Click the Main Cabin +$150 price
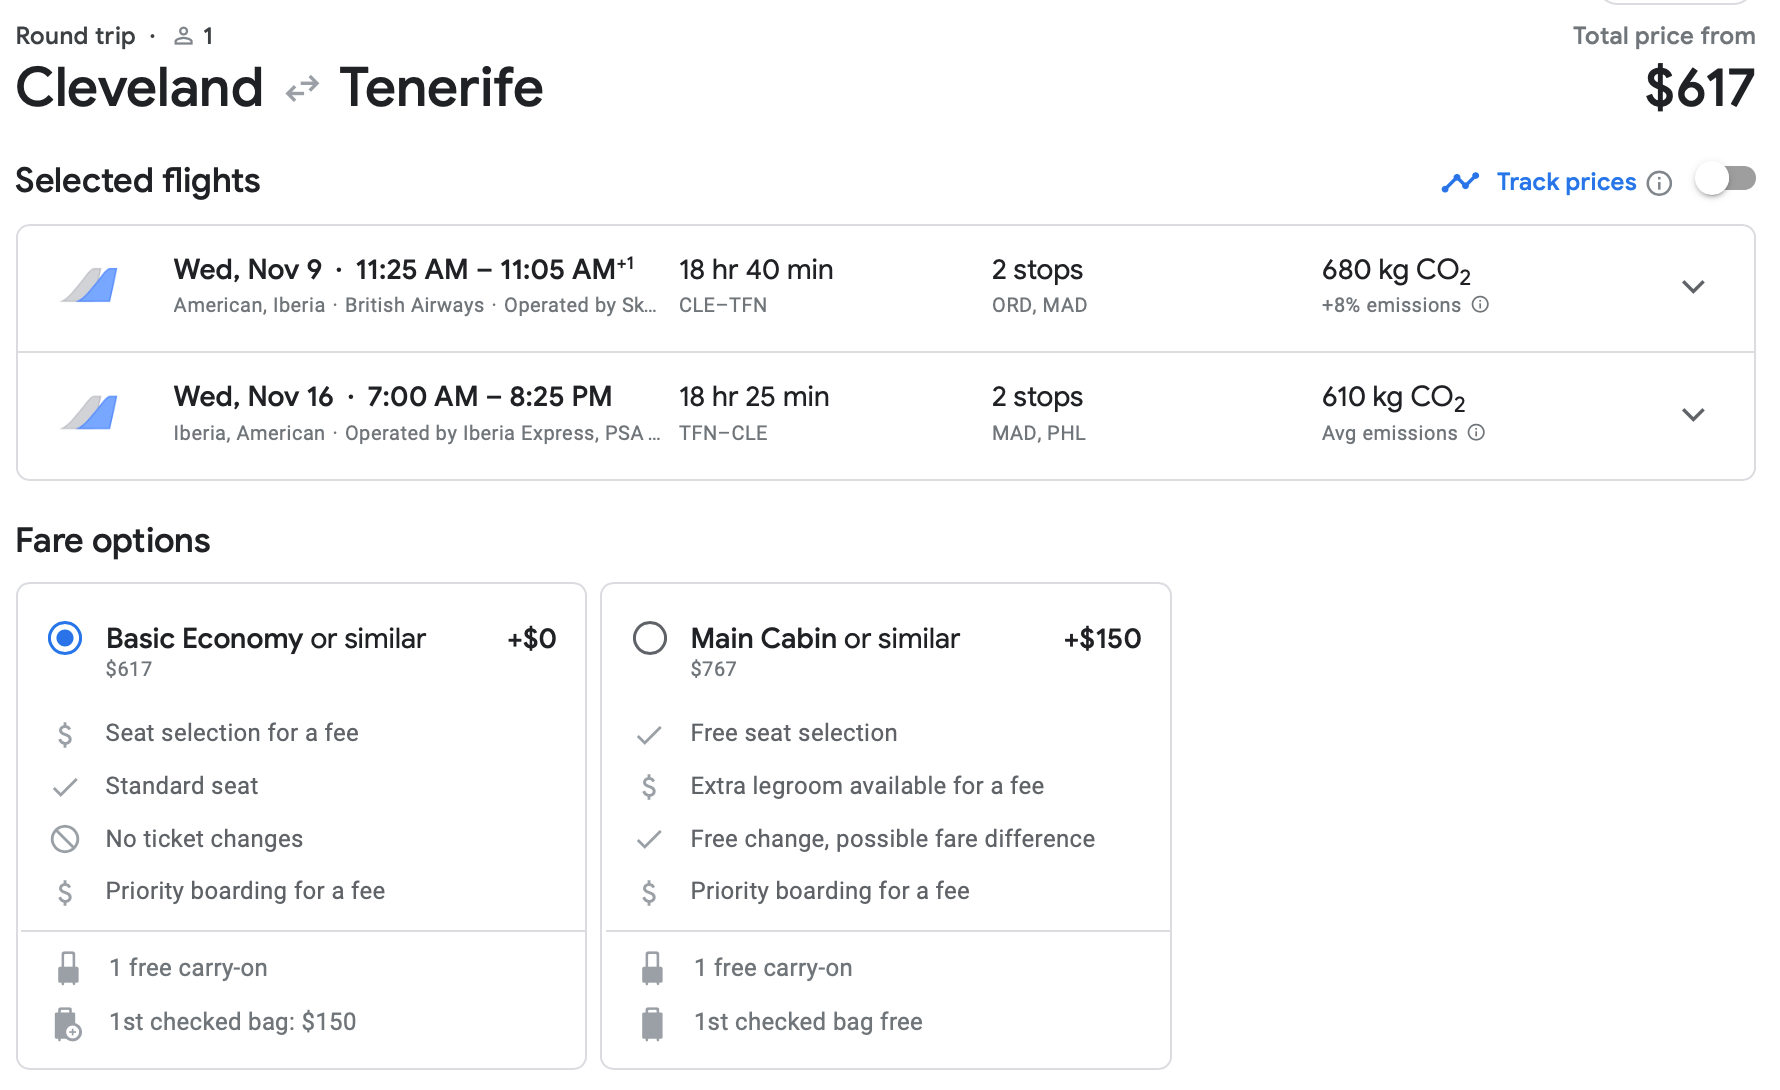 [1102, 639]
